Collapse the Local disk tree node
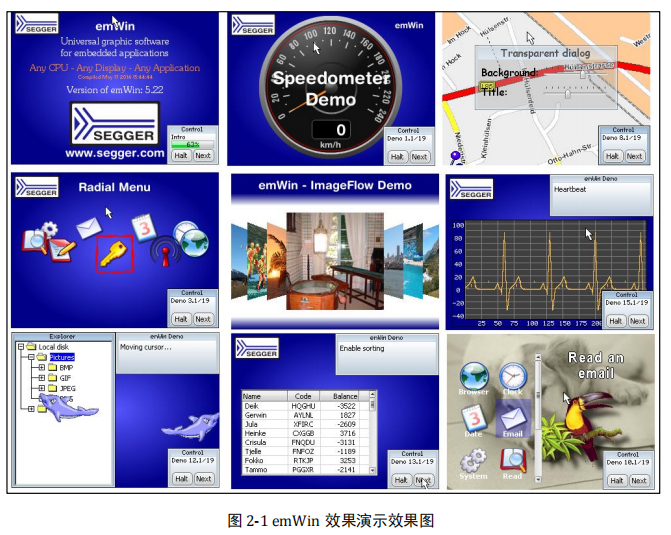Image resolution: width=671 pixels, height=535 pixels. point(21,347)
